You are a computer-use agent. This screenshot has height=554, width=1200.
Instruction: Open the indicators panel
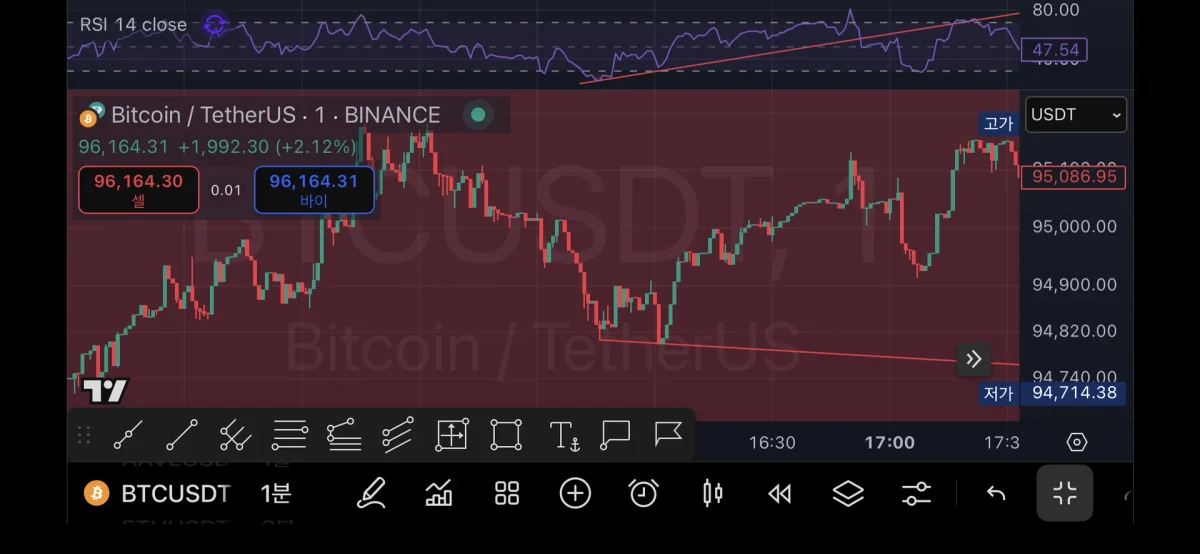[x=439, y=493]
